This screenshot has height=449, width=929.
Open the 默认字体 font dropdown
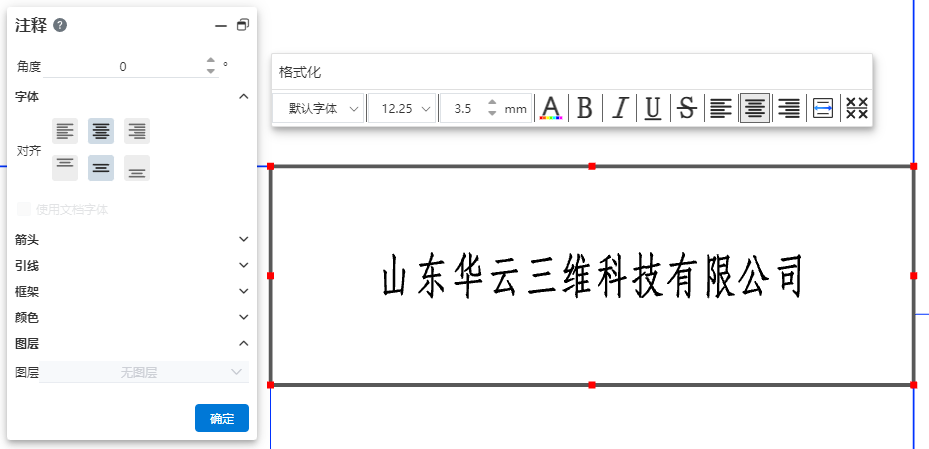click(x=318, y=108)
